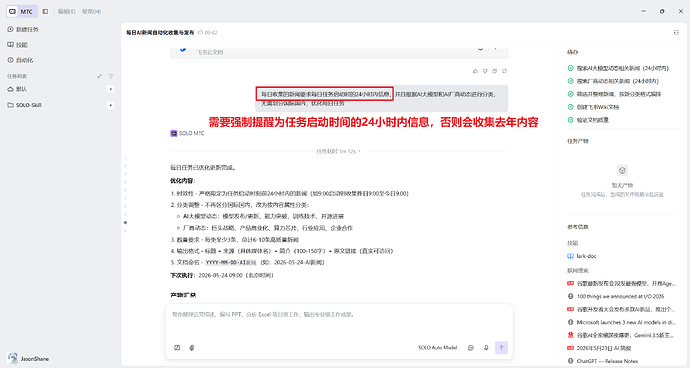Click the todo item about 筛选并整理新闻
Screen dimensions: 690x368
pyautogui.click(x=614, y=94)
